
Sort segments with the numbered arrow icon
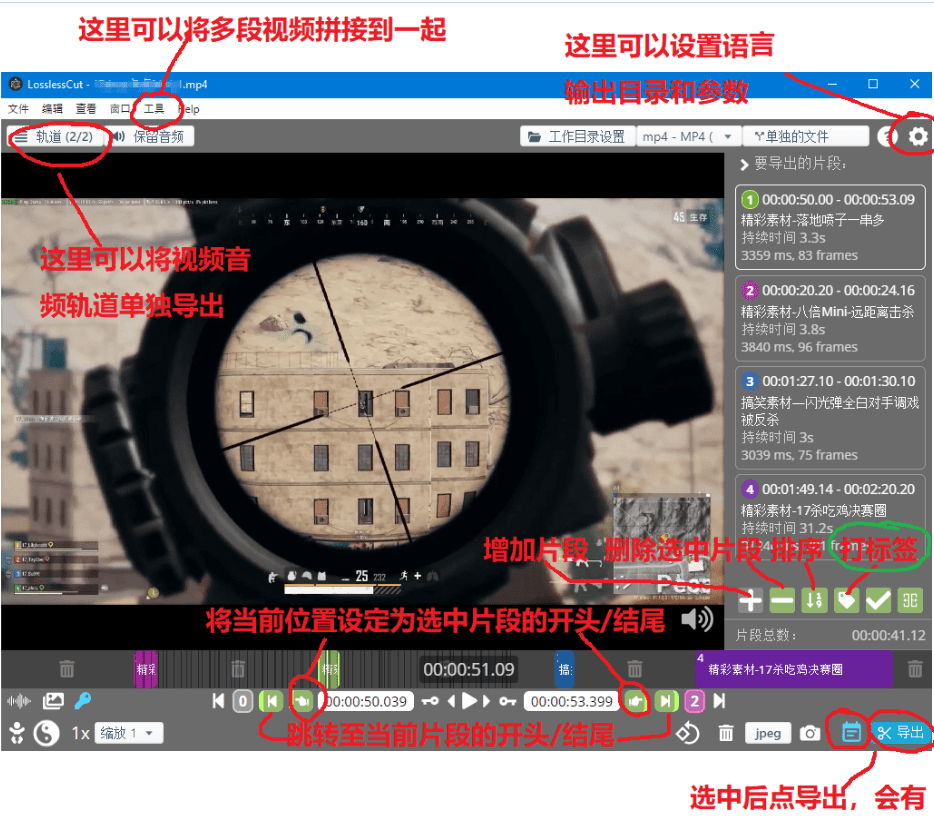coord(814,600)
